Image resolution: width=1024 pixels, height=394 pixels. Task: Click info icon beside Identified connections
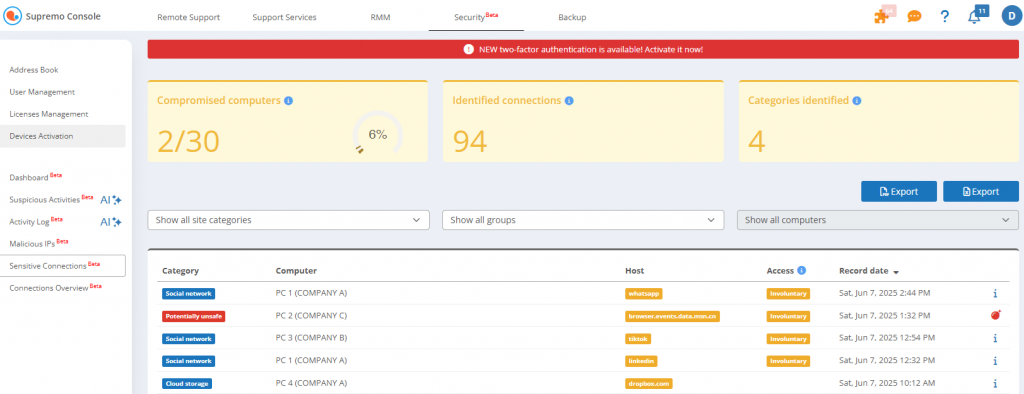pos(569,101)
